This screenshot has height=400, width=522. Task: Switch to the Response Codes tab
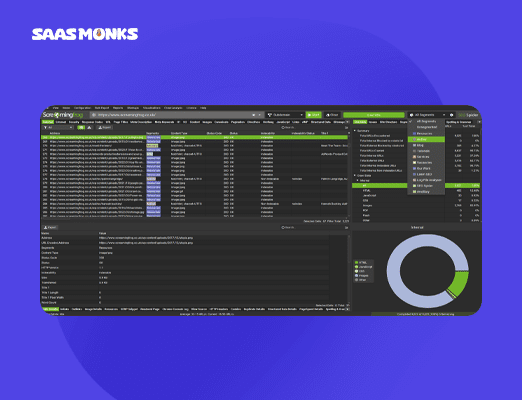[x=92, y=122]
